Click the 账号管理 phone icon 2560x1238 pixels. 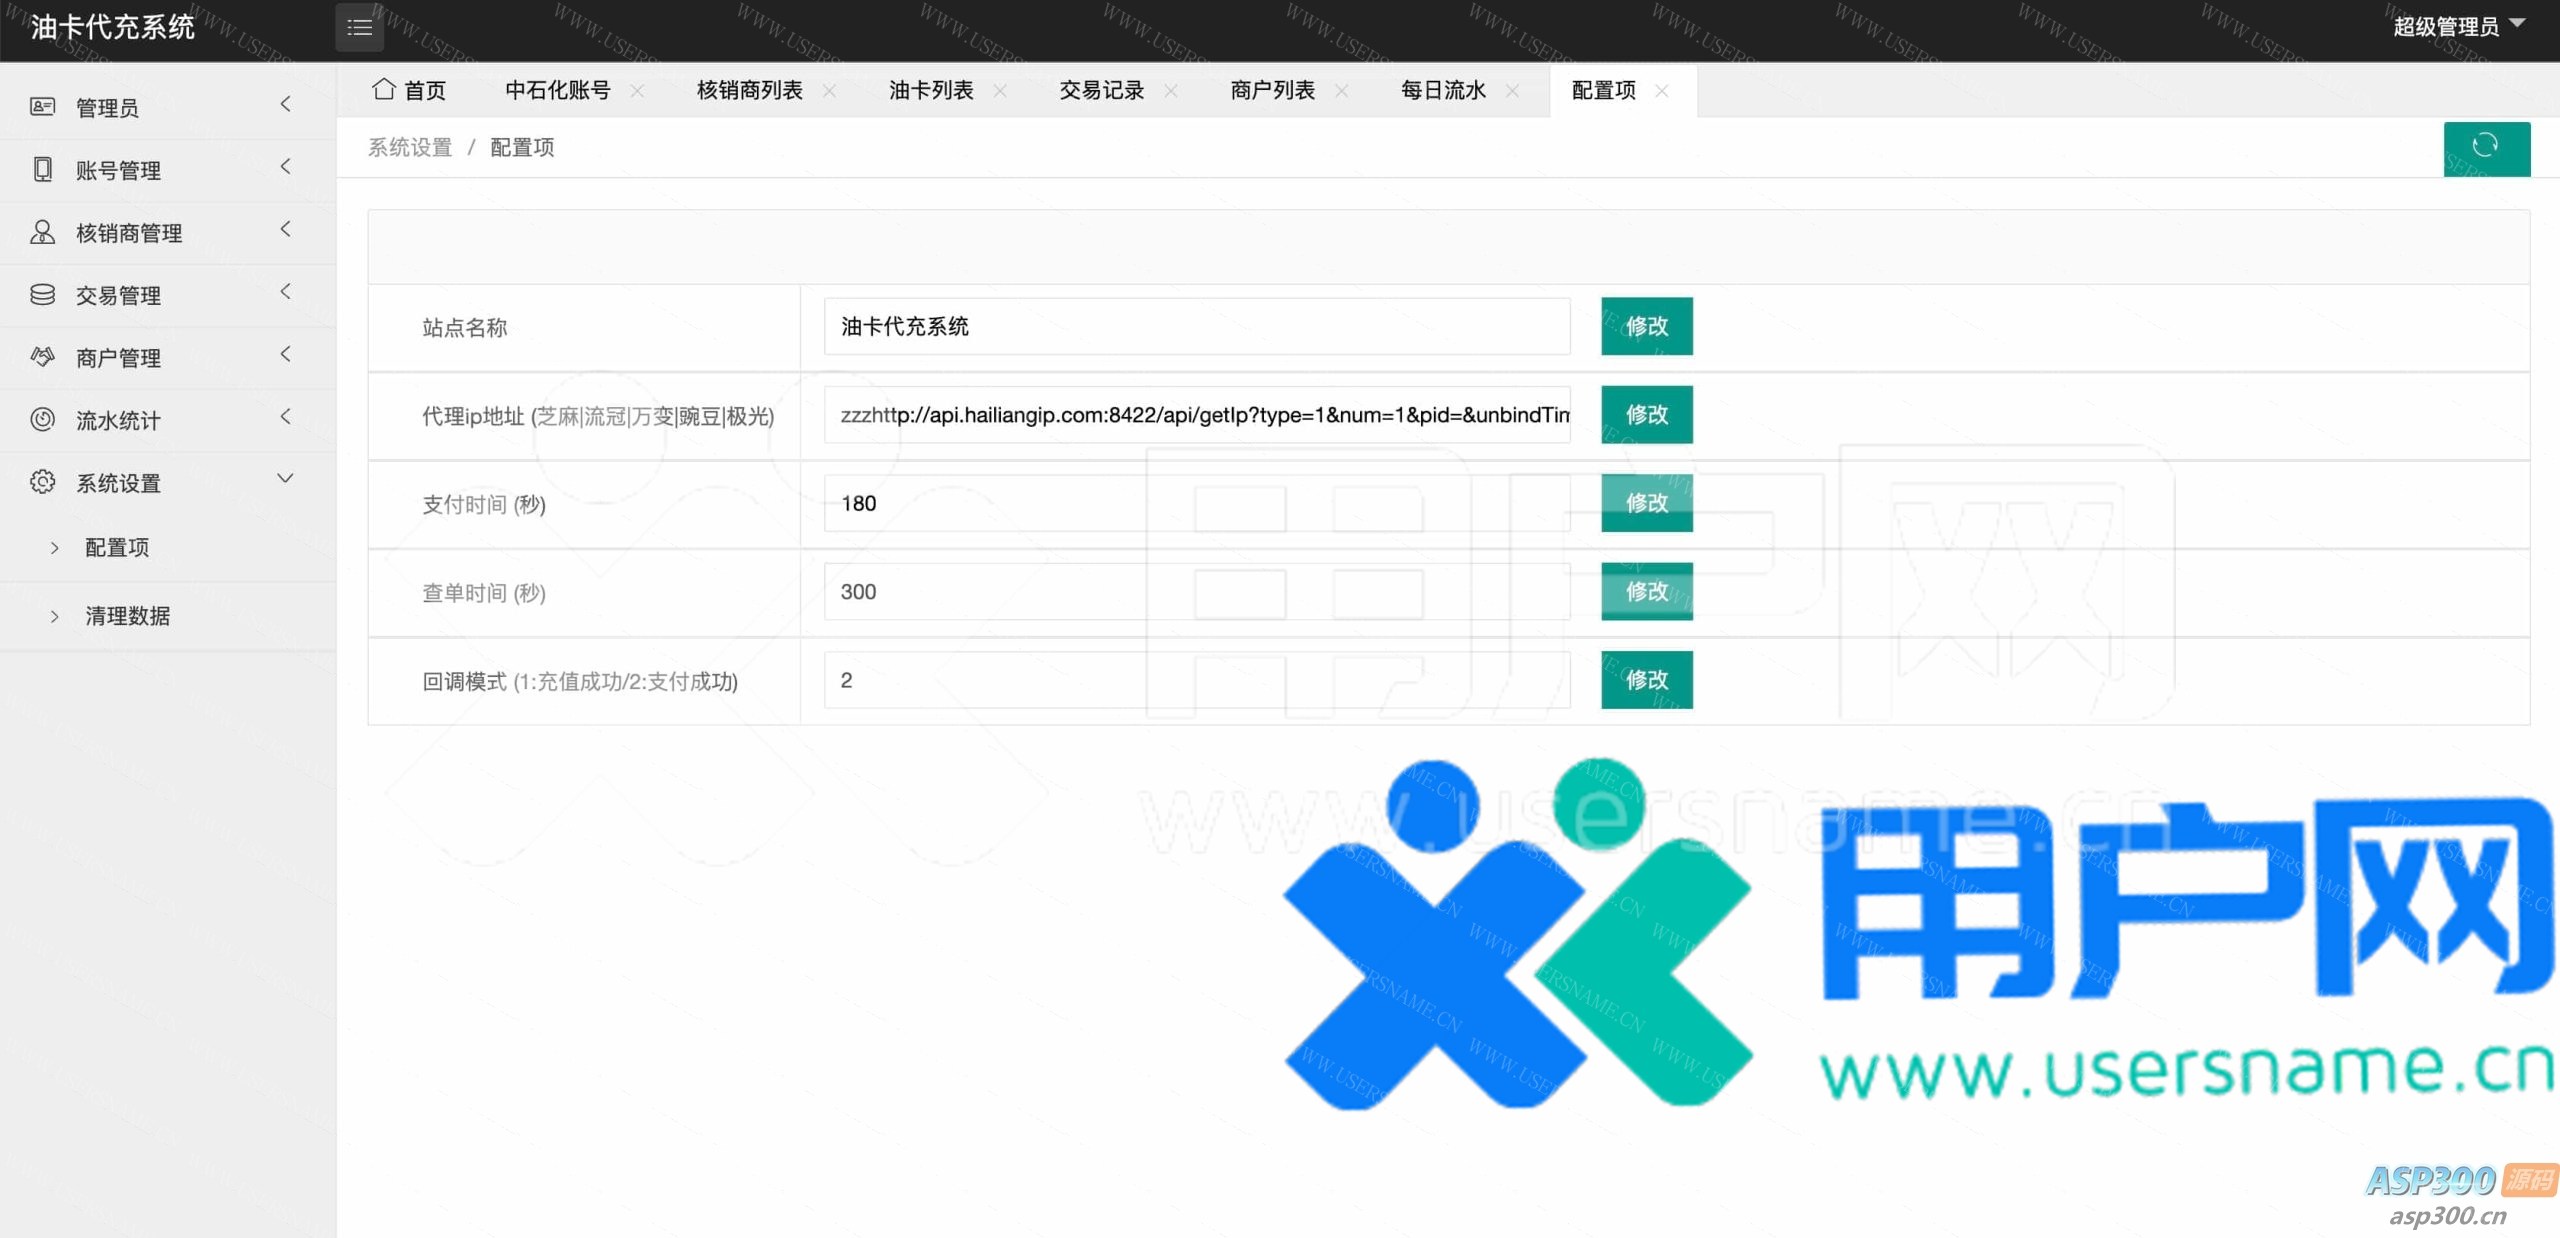pyautogui.click(x=42, y=169)
